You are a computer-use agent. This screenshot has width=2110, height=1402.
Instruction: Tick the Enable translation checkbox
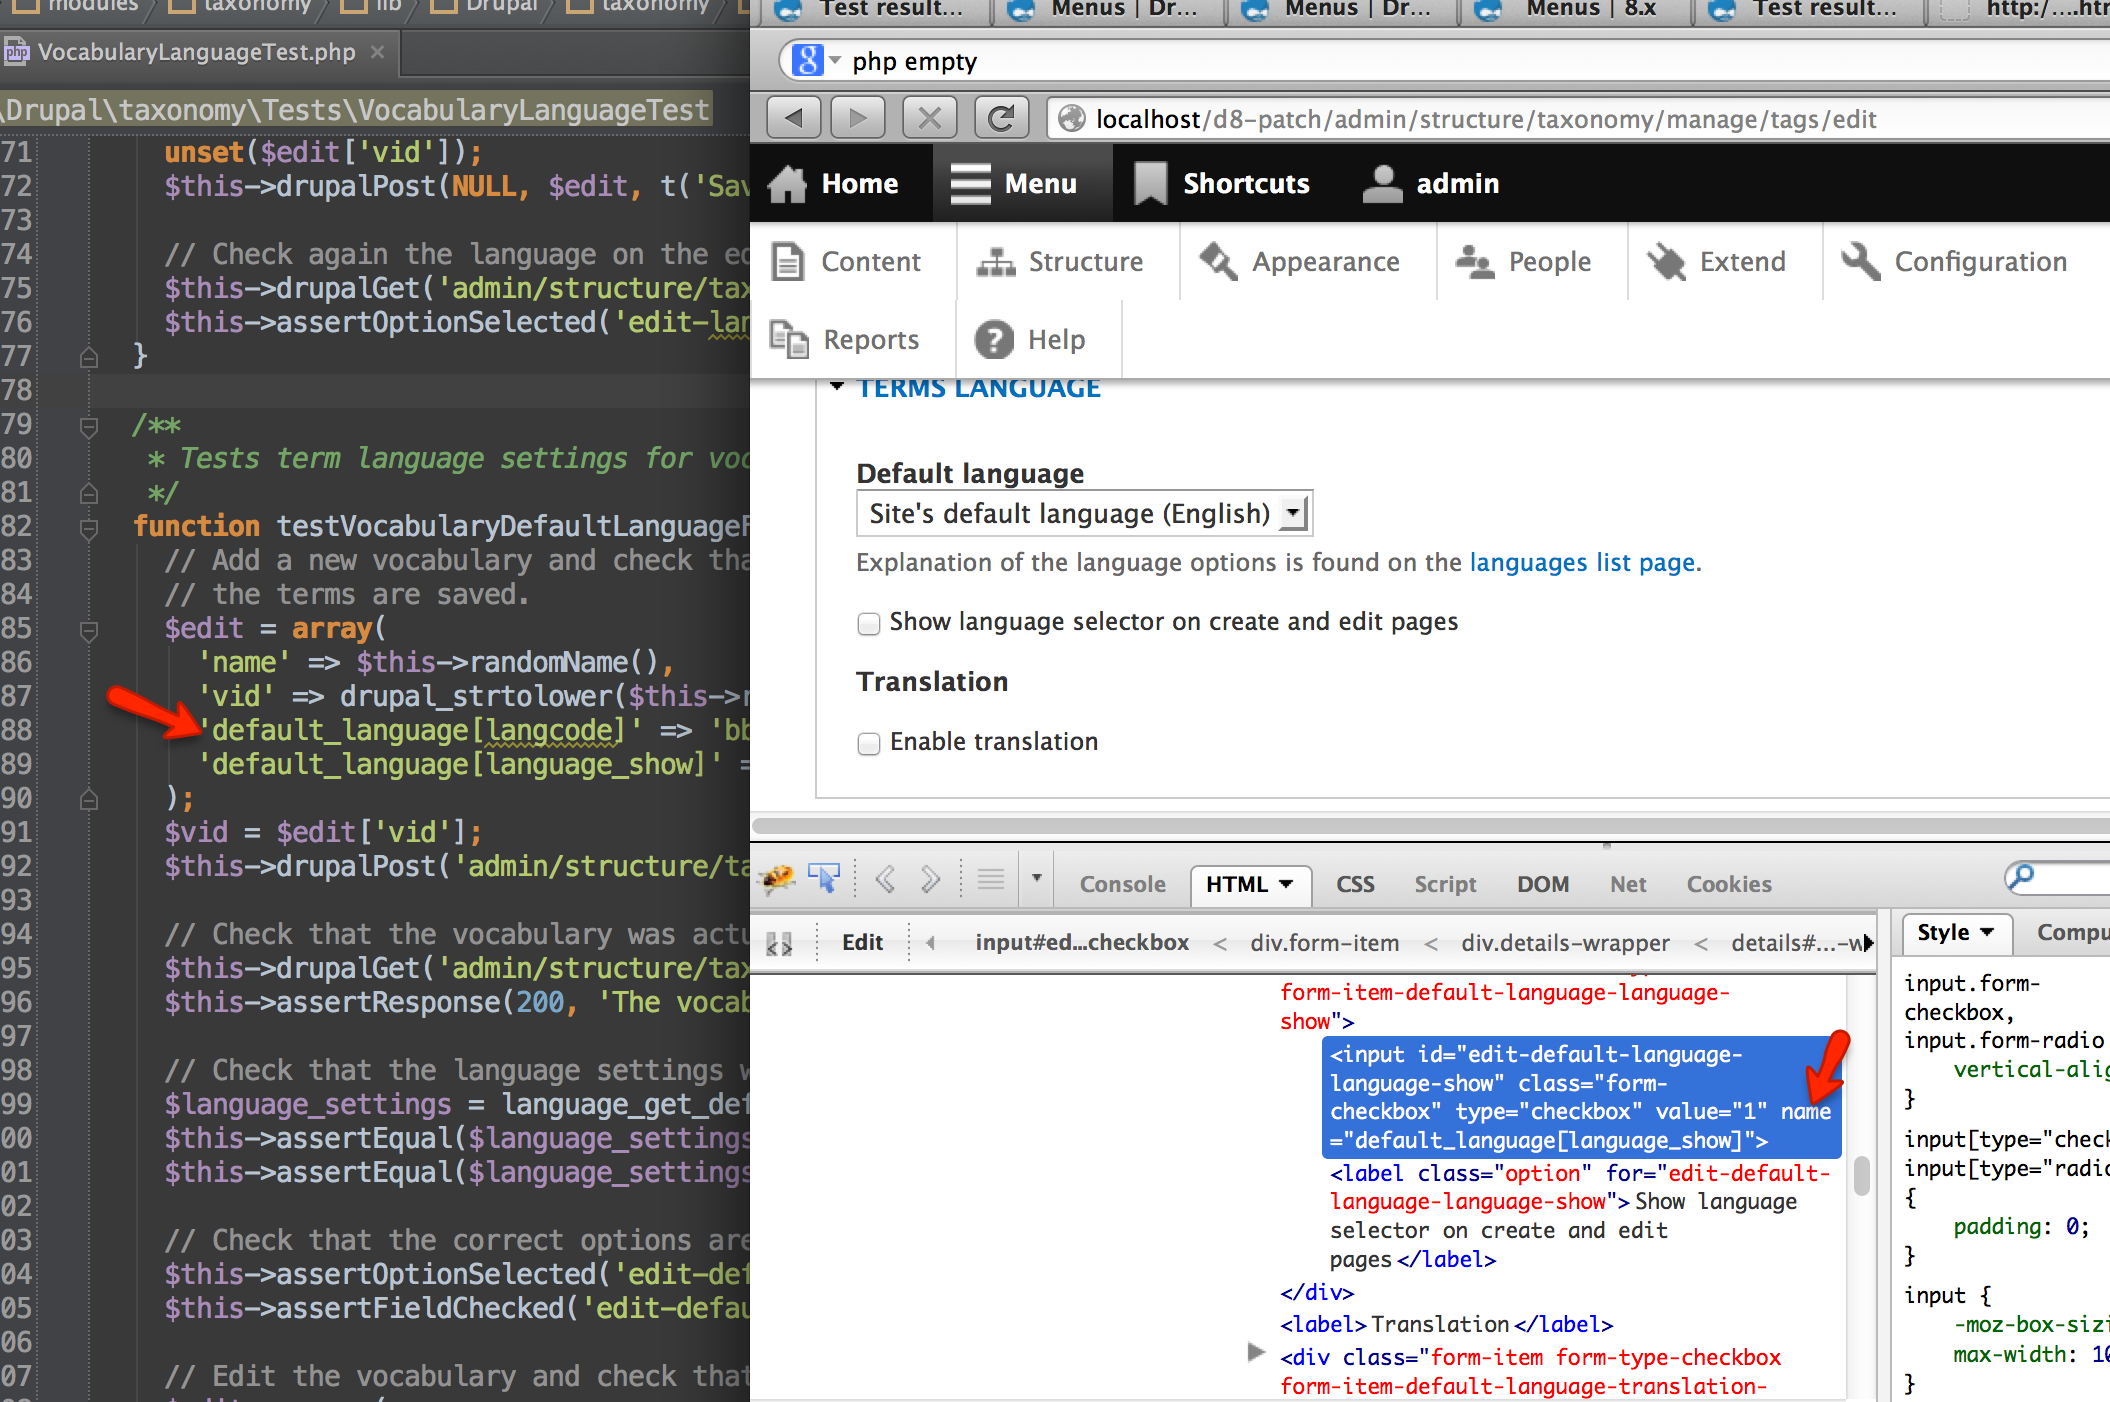click(x=869, y=744)
